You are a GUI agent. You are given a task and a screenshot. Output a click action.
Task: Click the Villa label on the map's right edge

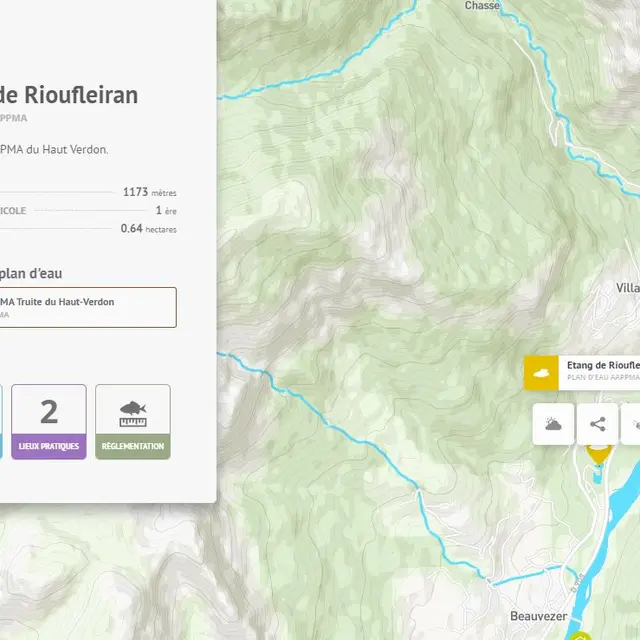tap(627, 287)
